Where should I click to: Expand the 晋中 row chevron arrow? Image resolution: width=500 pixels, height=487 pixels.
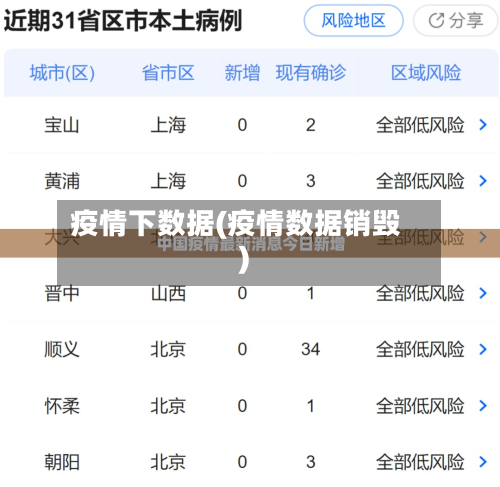point(483,293)
